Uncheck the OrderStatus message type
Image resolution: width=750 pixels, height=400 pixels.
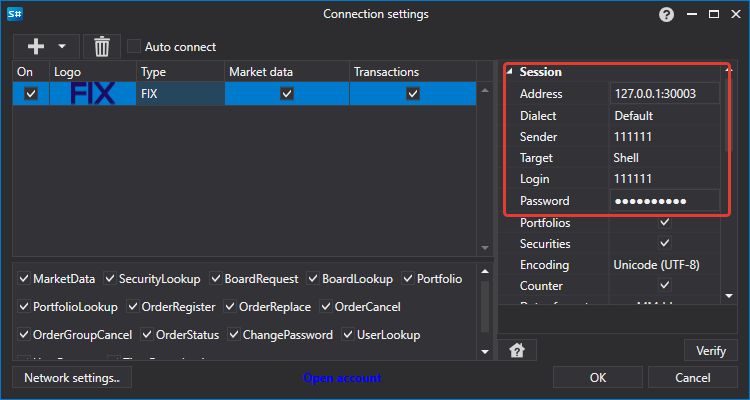click(x=147, y=334)
